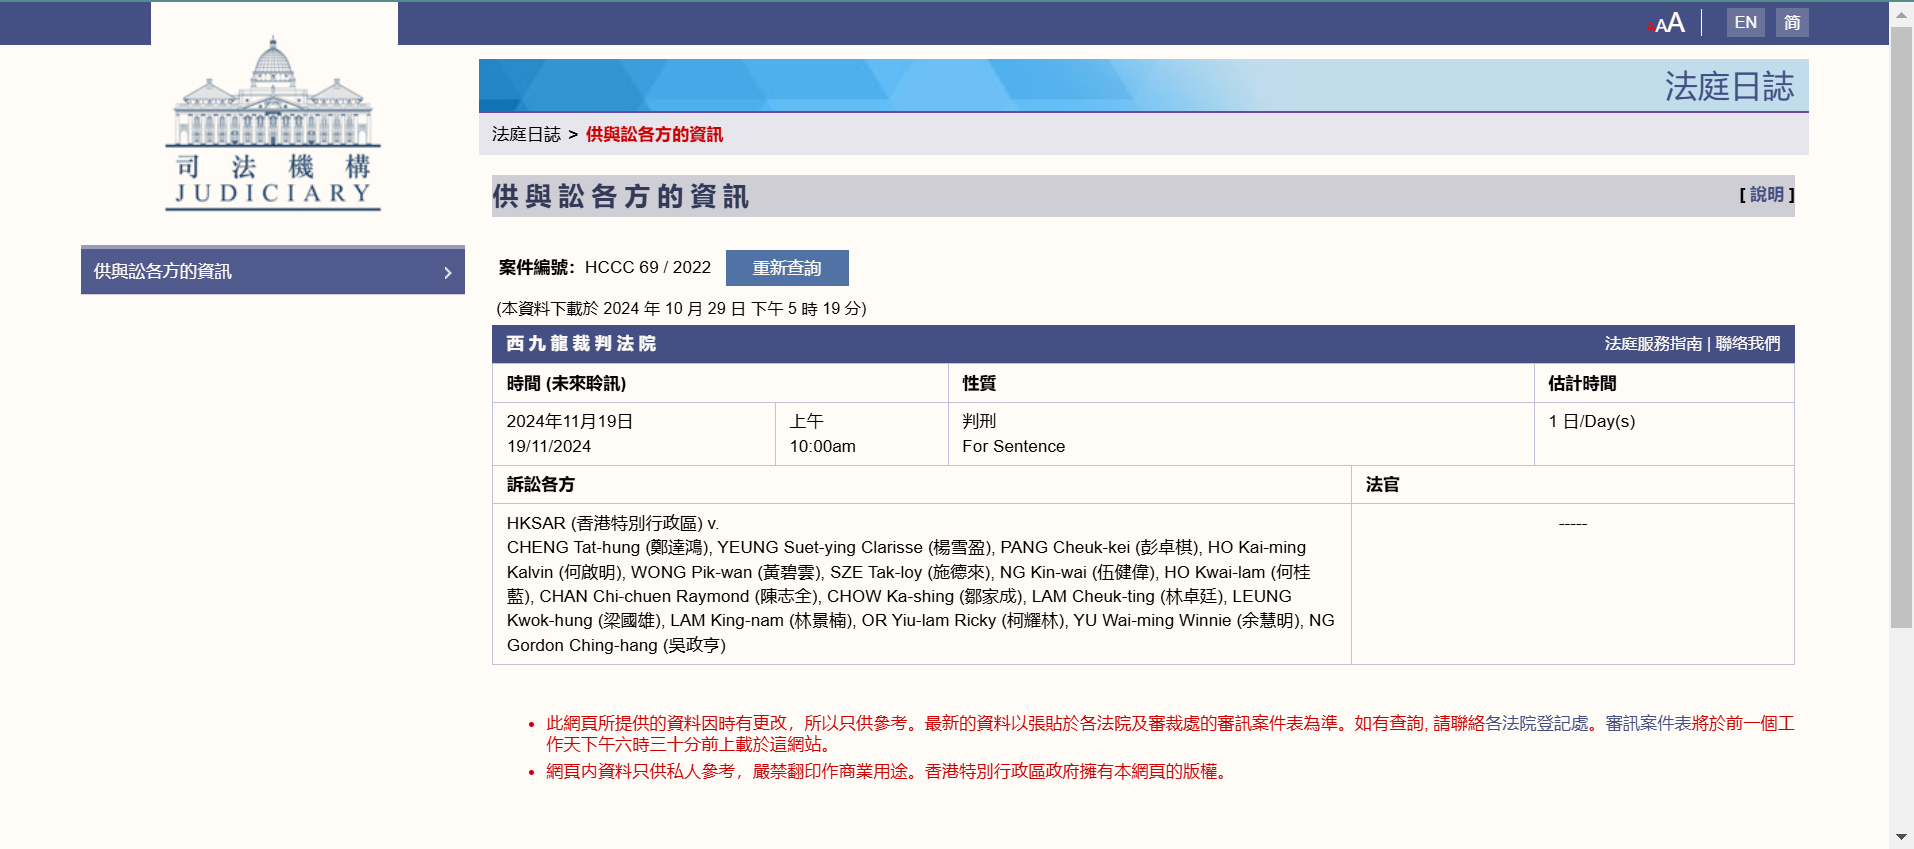Open the 法庭服務指南 link
The image size is (1914, 849).
tap(1653, 344)
